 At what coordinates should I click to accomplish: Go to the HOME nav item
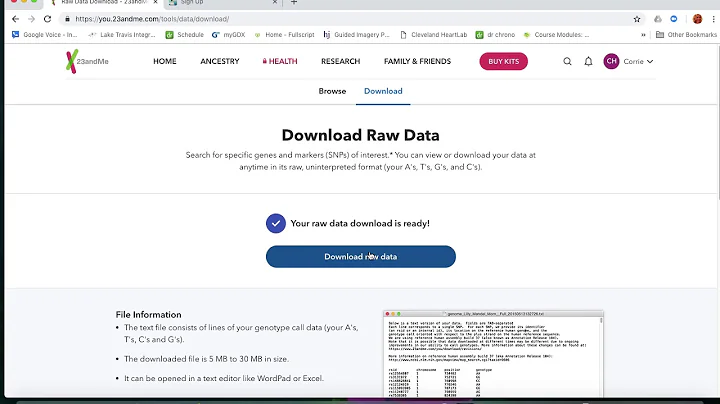click(x=165, y=61)
